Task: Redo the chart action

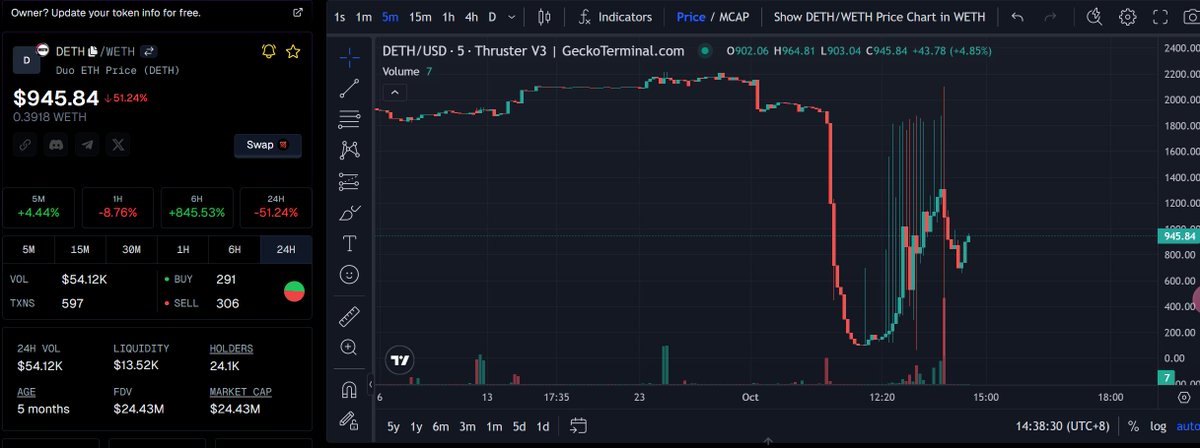Action: point(1050,17)
